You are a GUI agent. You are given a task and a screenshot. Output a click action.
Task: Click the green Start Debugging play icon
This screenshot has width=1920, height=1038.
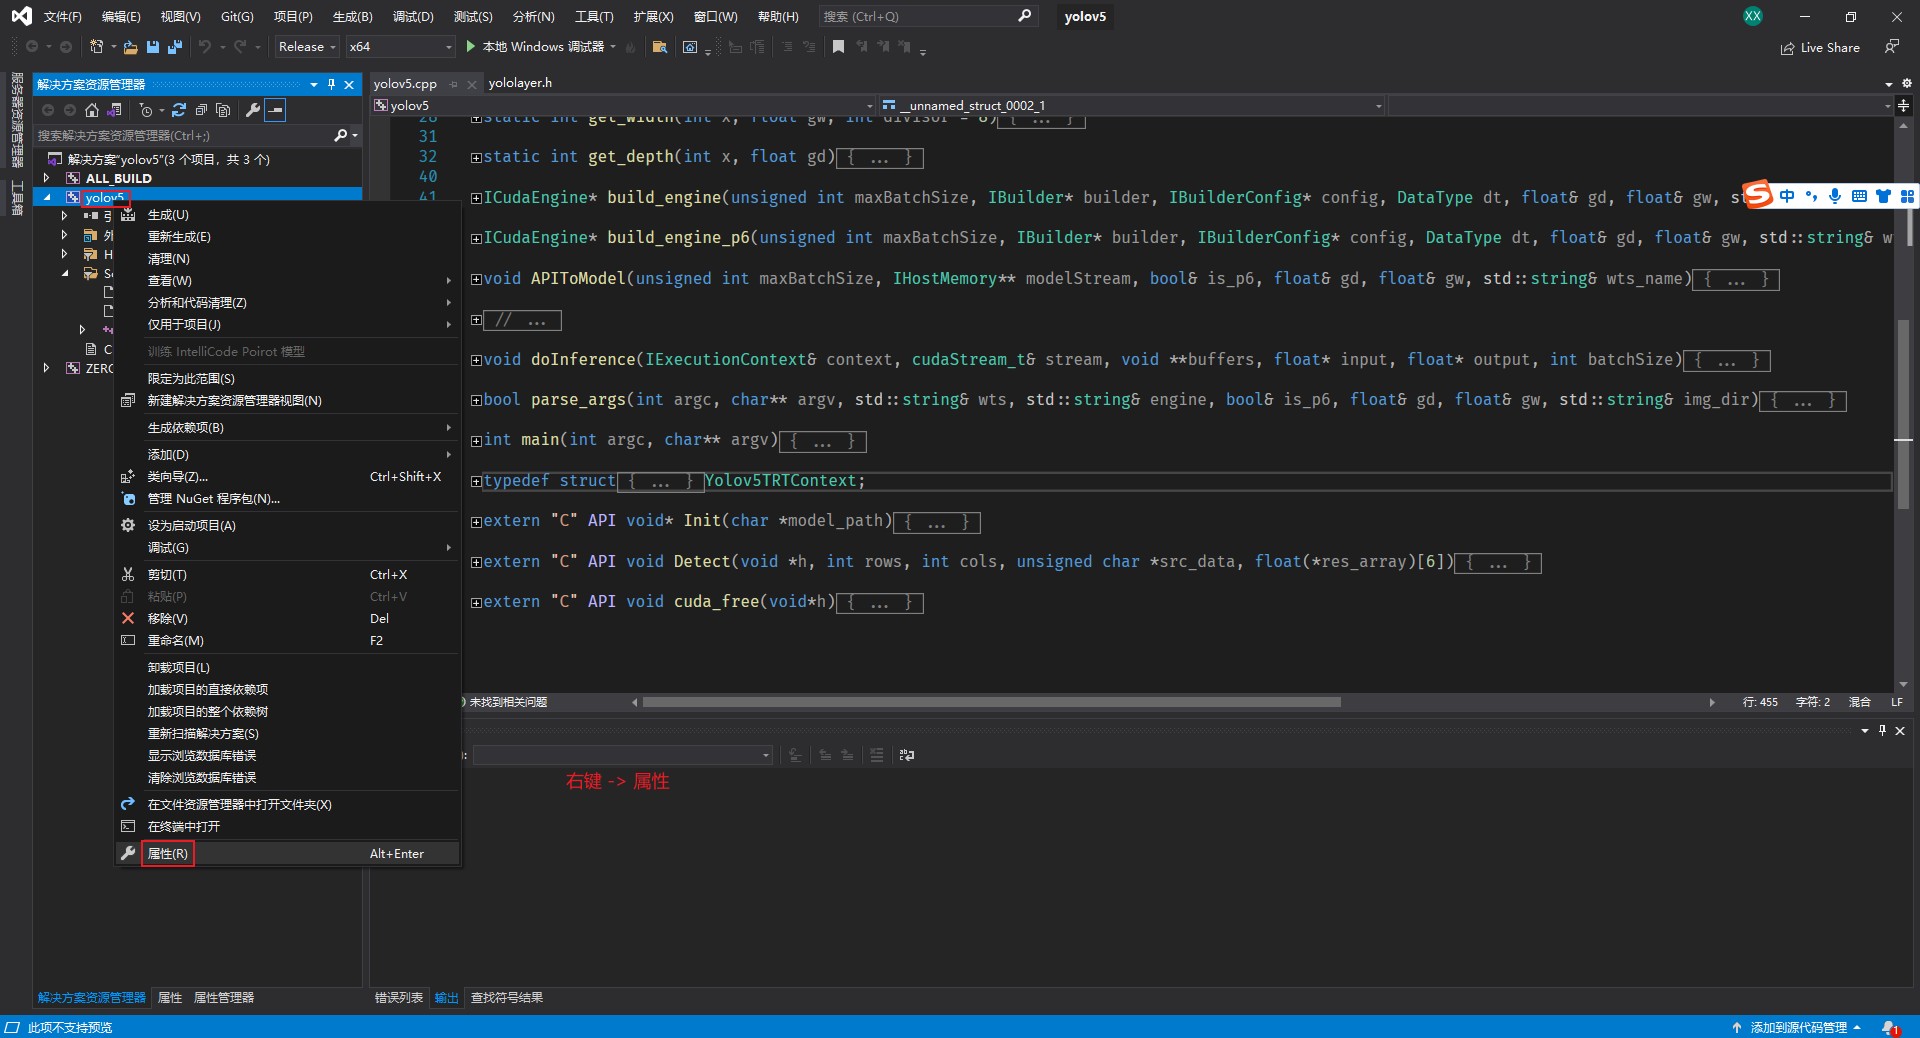471,47
